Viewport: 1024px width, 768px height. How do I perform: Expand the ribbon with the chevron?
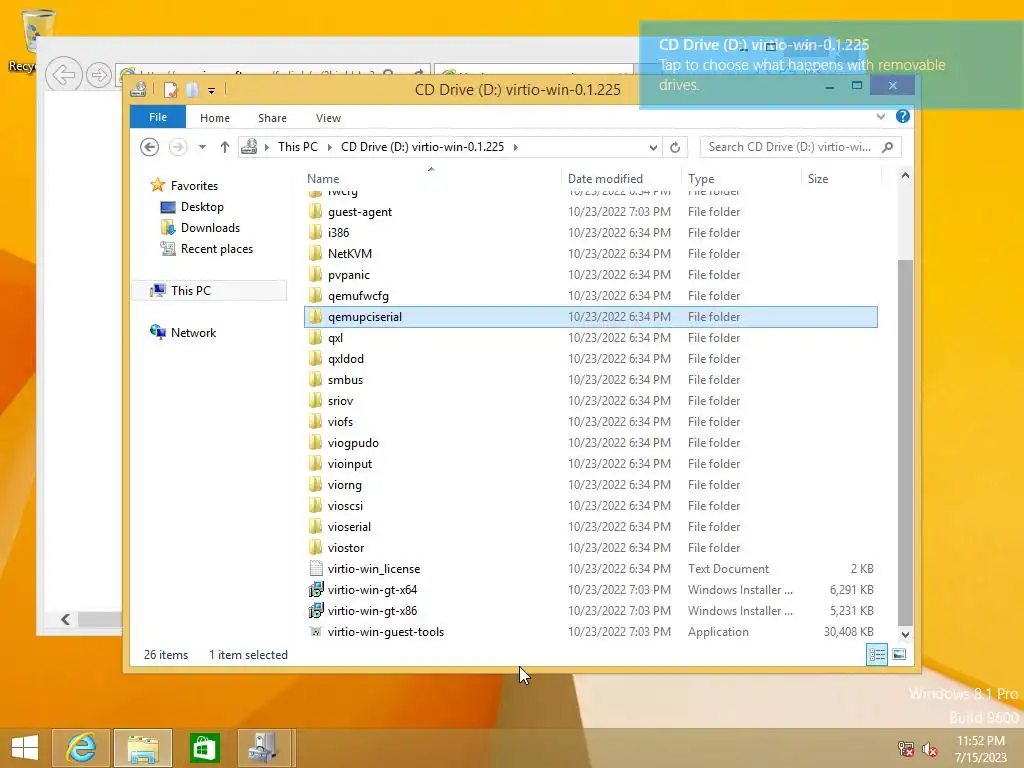880,117
